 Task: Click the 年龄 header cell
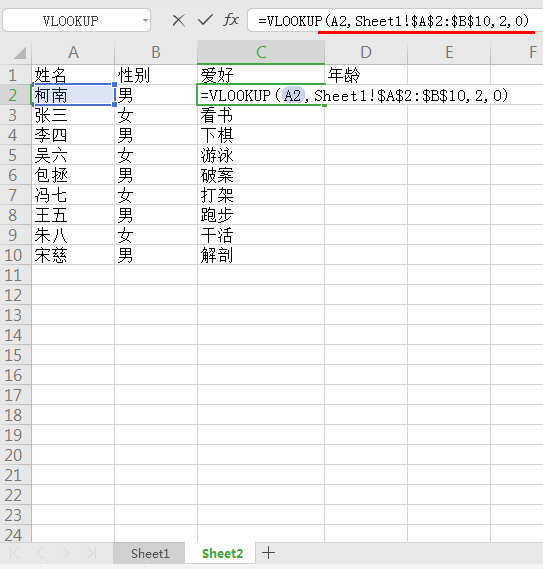point(366,75)
